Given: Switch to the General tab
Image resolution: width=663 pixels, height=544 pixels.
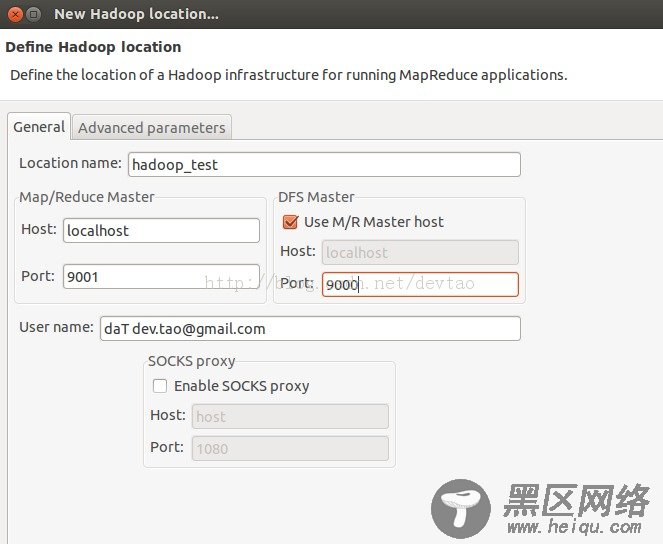Looking at the screenshot, I should [39, 127].
